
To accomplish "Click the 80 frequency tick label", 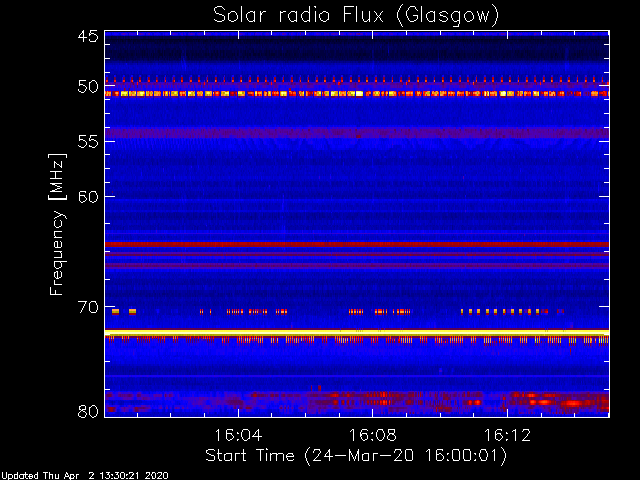I will pos(88,411).
